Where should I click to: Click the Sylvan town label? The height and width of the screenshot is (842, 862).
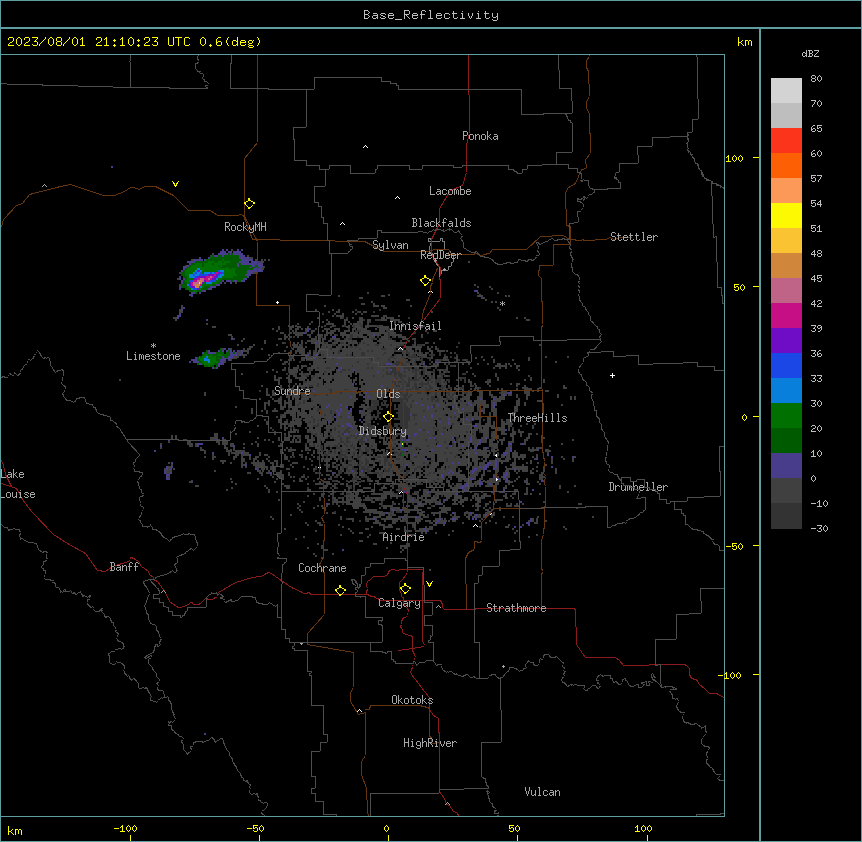tap(390, 245)
